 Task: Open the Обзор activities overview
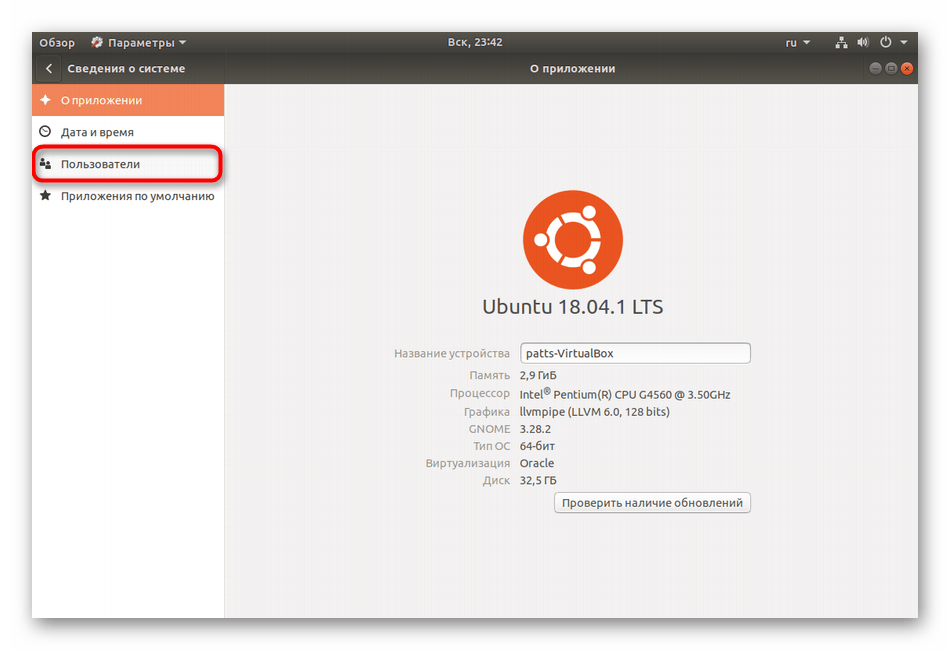click(57, 43)
